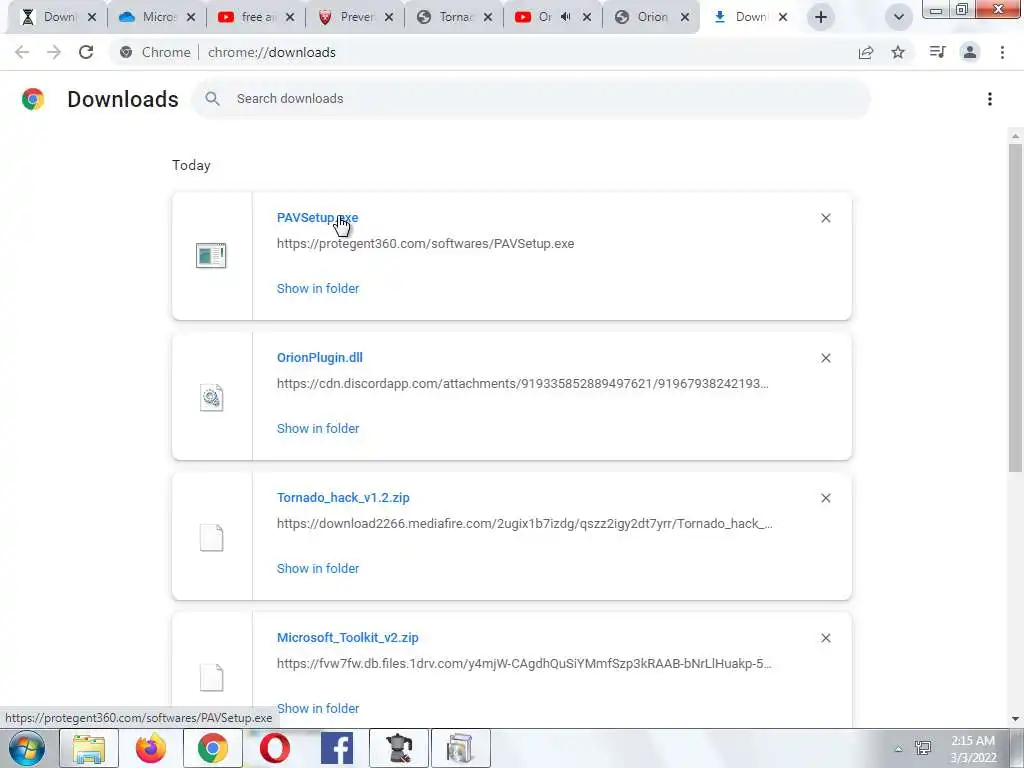Focus the Search downloads field
Screen dimensions: 1024x768
click(x=530, y=99)
